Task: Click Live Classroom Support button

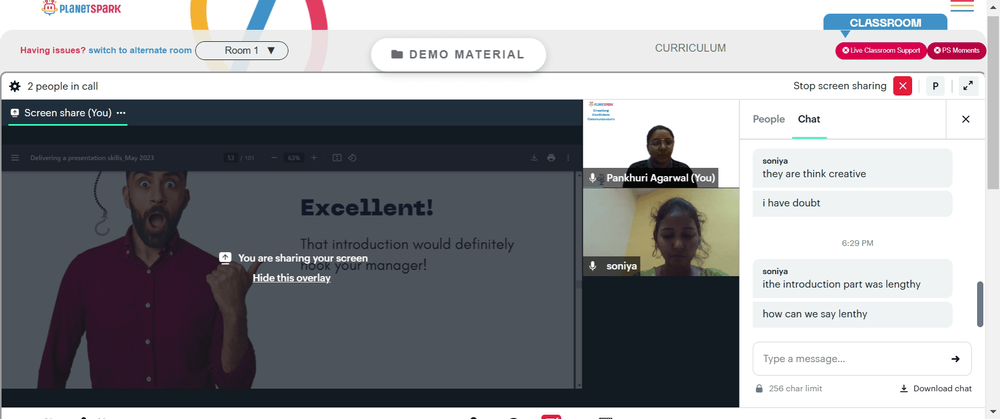Action: pyautogui.click(x=881, y=50)
